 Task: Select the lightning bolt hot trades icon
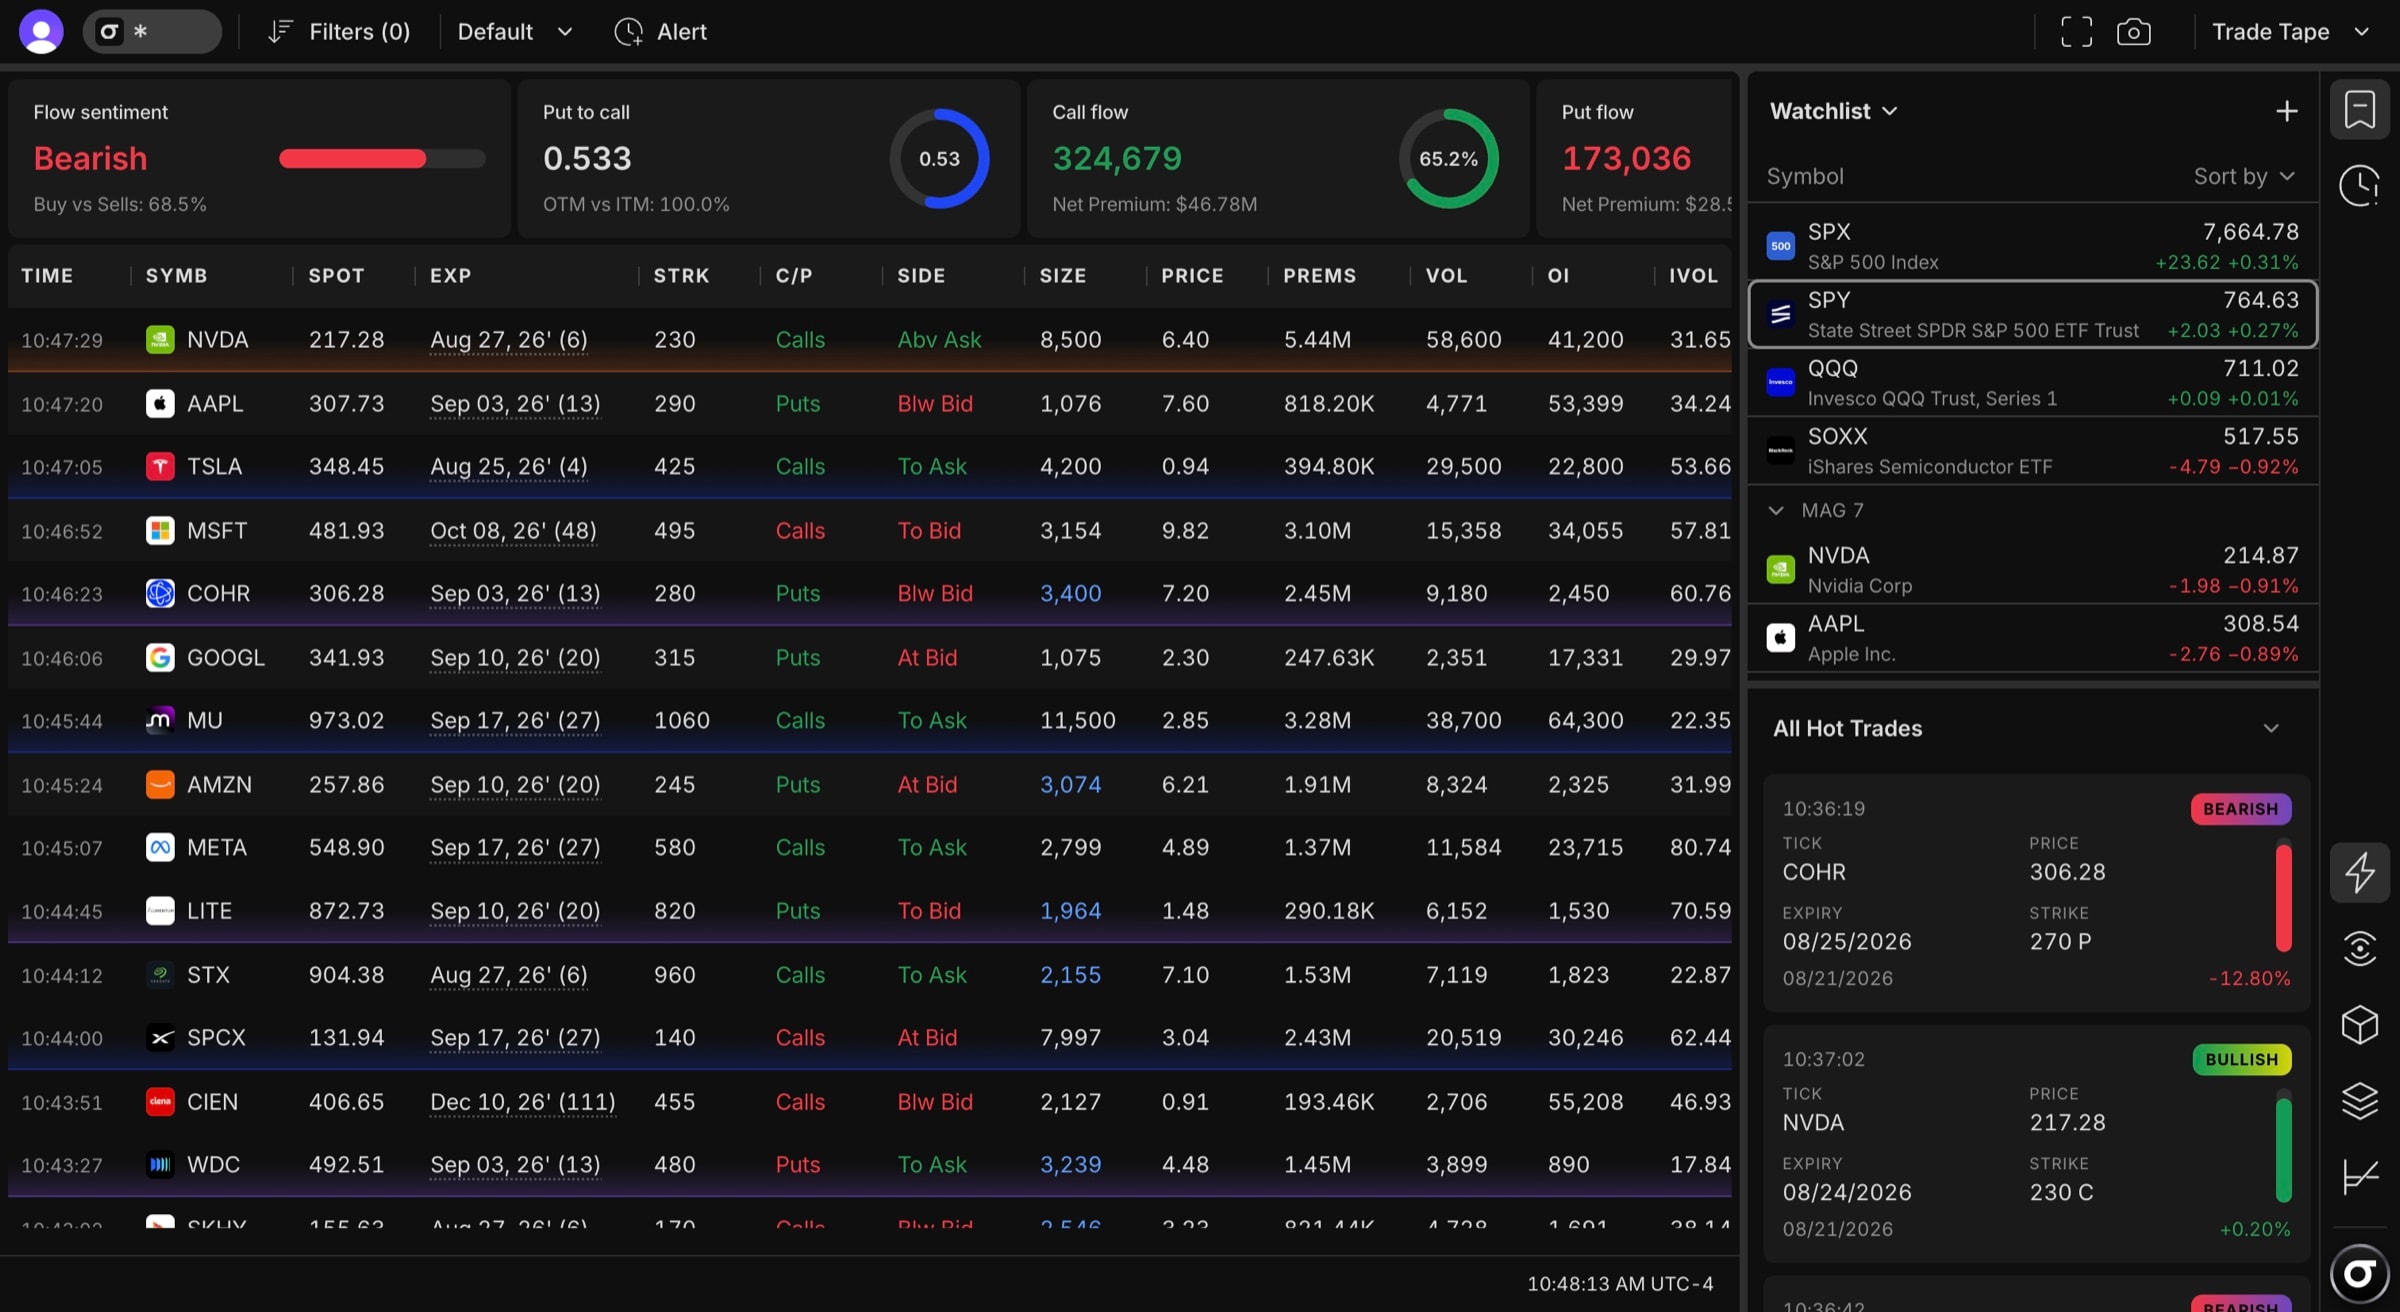[x=2359, y=872]
